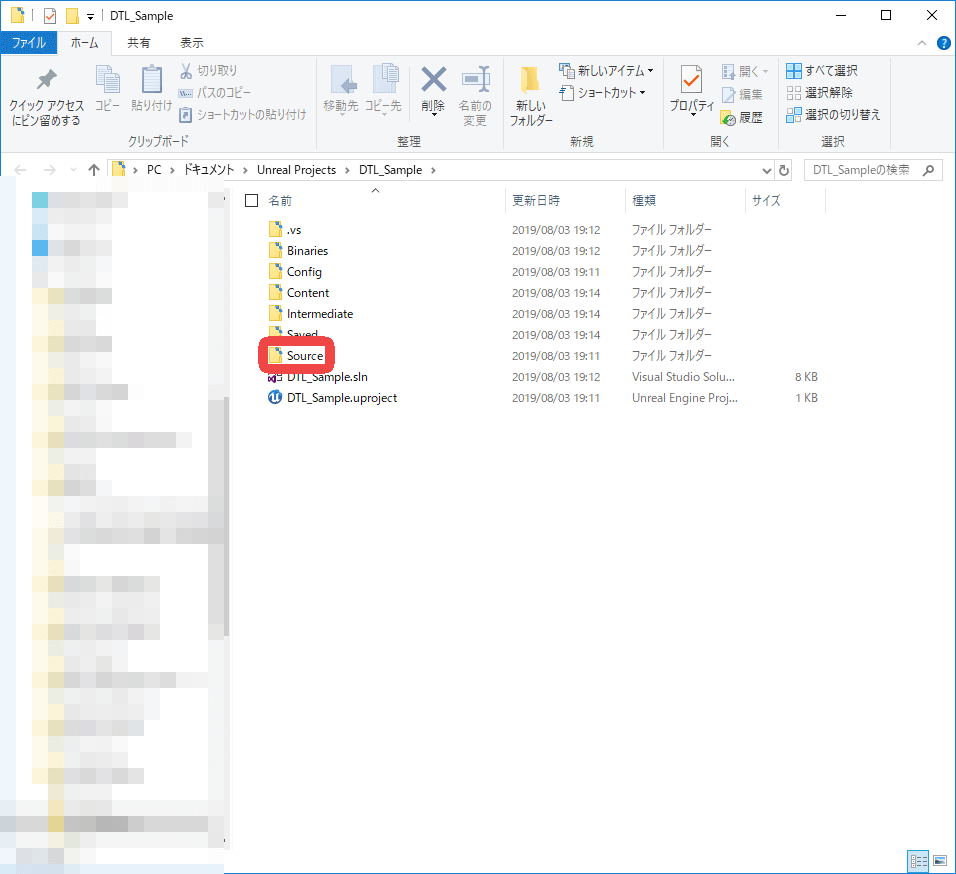Select the DTL_Sample.uproject Unreal file
956x874 pixels.
[341, 398]
